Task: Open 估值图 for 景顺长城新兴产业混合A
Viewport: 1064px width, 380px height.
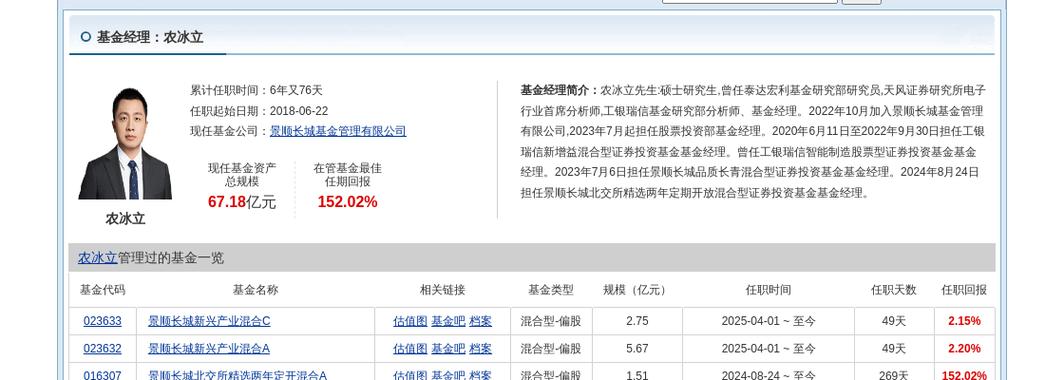Action: click(x=410, y=349)
